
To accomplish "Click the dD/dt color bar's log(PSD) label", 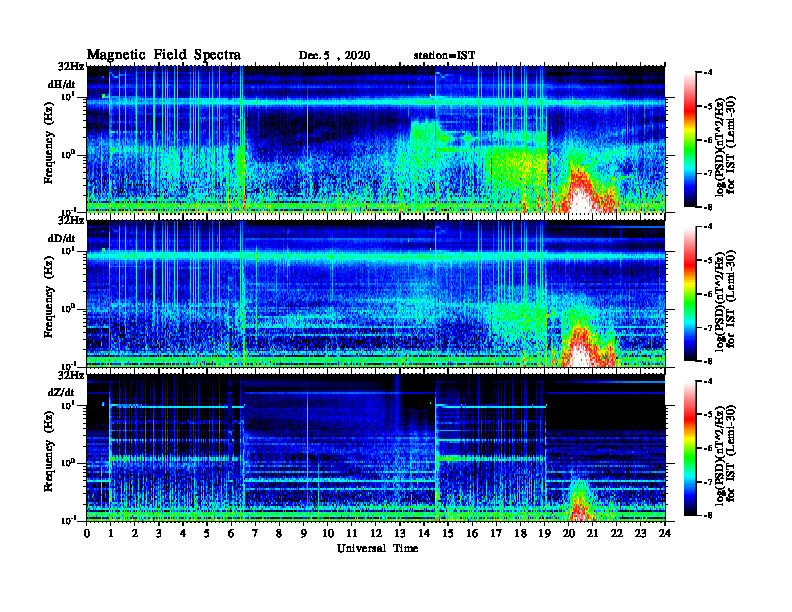I will point(725,300).
